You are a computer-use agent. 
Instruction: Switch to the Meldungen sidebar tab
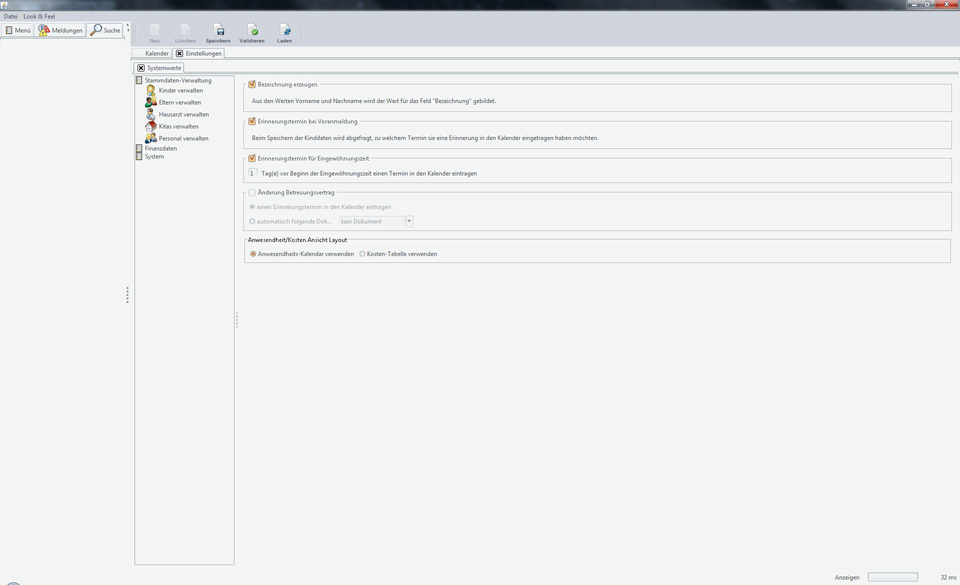tap(60, 30)
